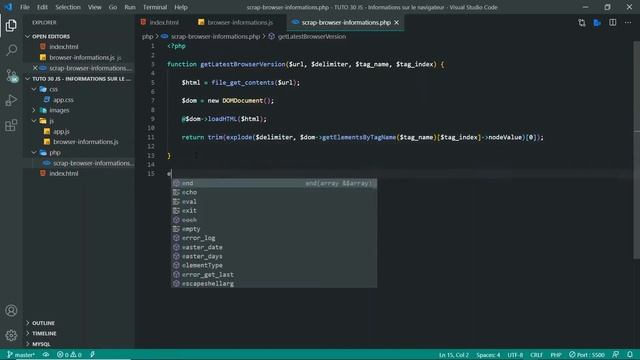Open the Run and Debug view
The width and height of the screenshot is (640, 360).
pos(11,100)
